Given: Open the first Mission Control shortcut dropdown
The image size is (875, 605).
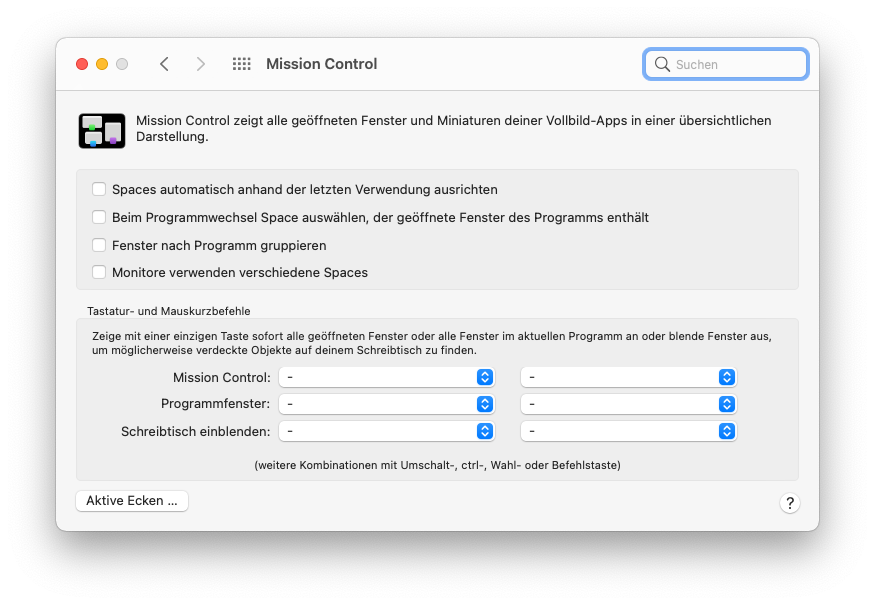Looking at the screenshot, I should 386,377.
